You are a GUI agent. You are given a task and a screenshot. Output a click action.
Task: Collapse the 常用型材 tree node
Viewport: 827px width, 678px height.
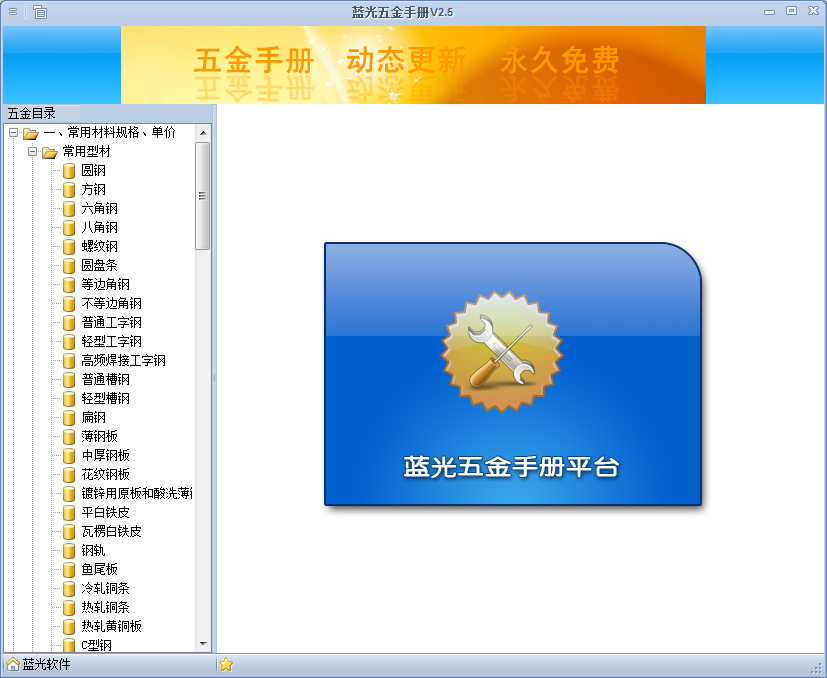(x=32, y=151)
